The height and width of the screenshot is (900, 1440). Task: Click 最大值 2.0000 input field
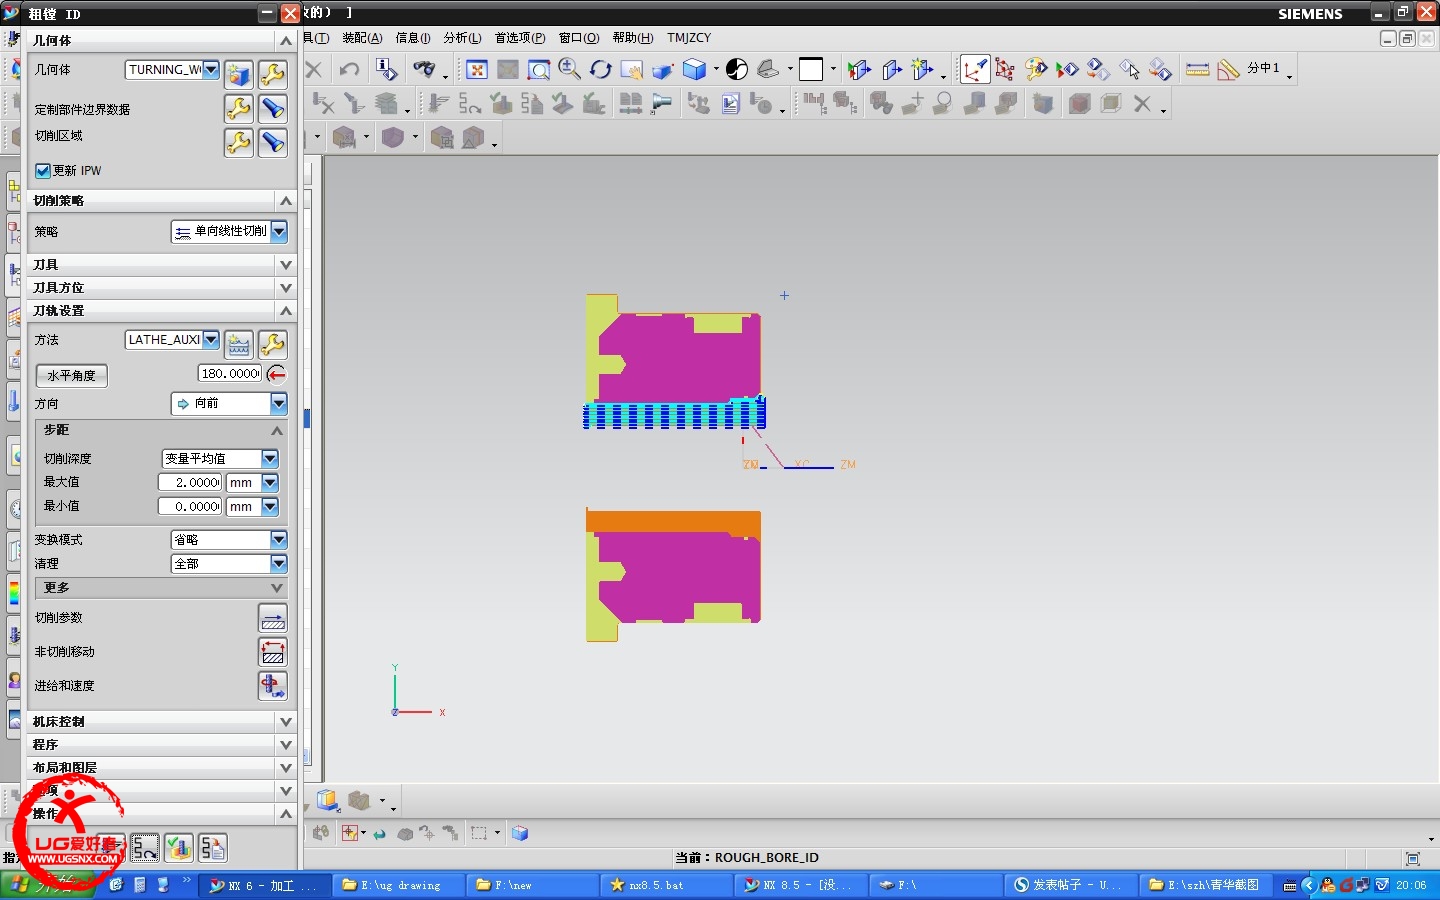click(x=190, y=482)
